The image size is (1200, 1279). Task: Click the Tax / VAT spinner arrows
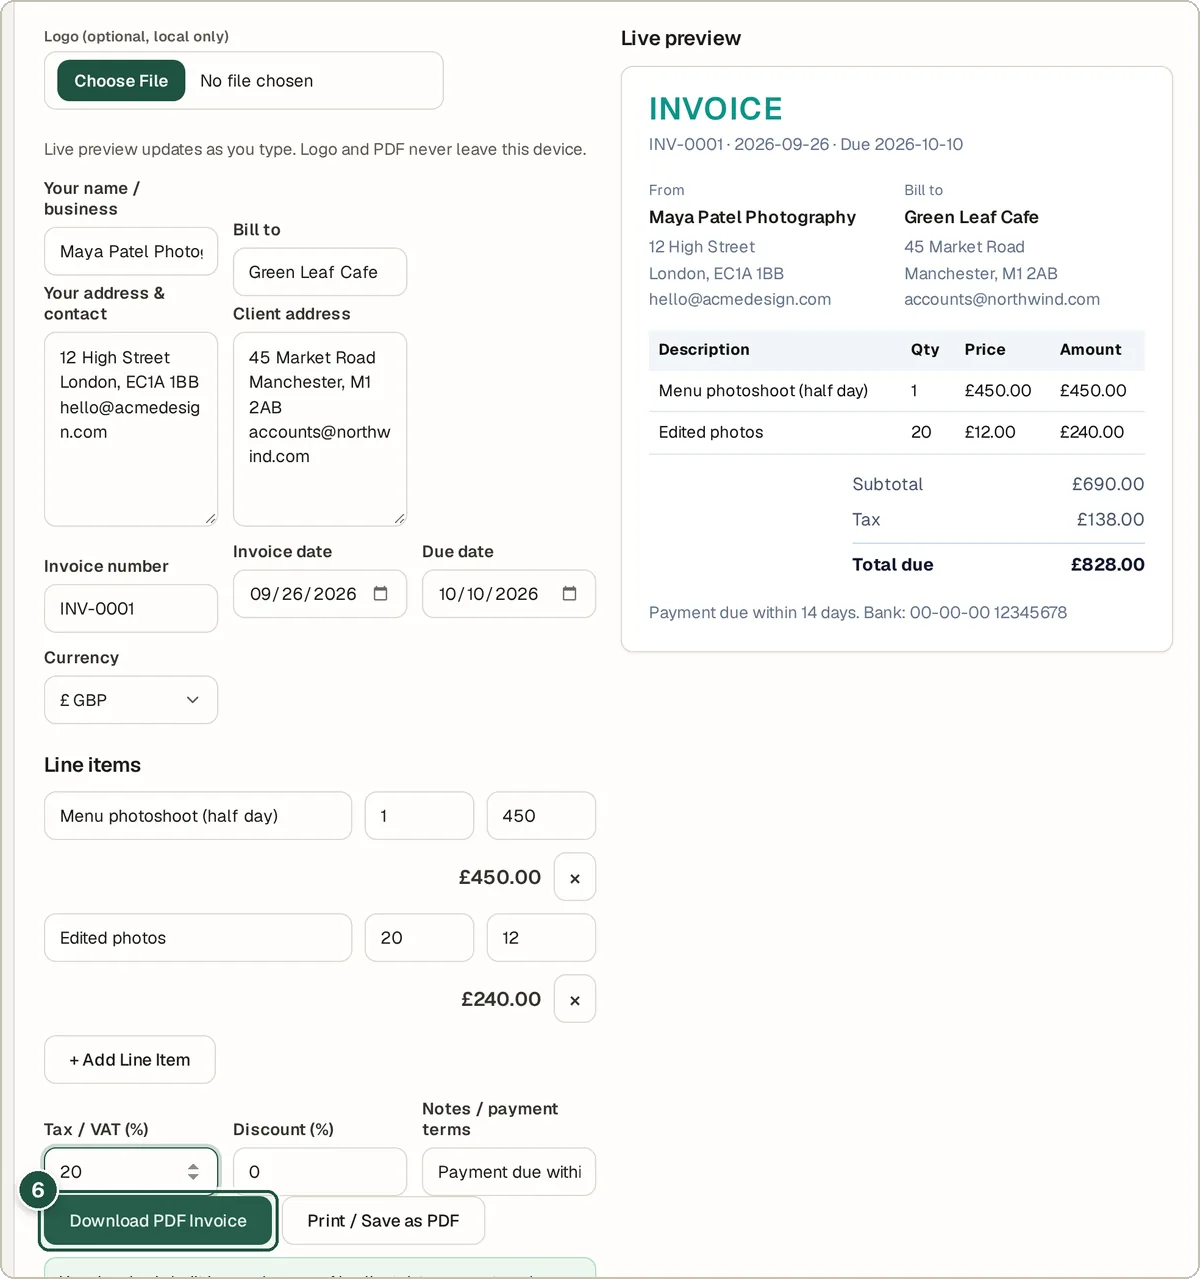point(193,1171)
